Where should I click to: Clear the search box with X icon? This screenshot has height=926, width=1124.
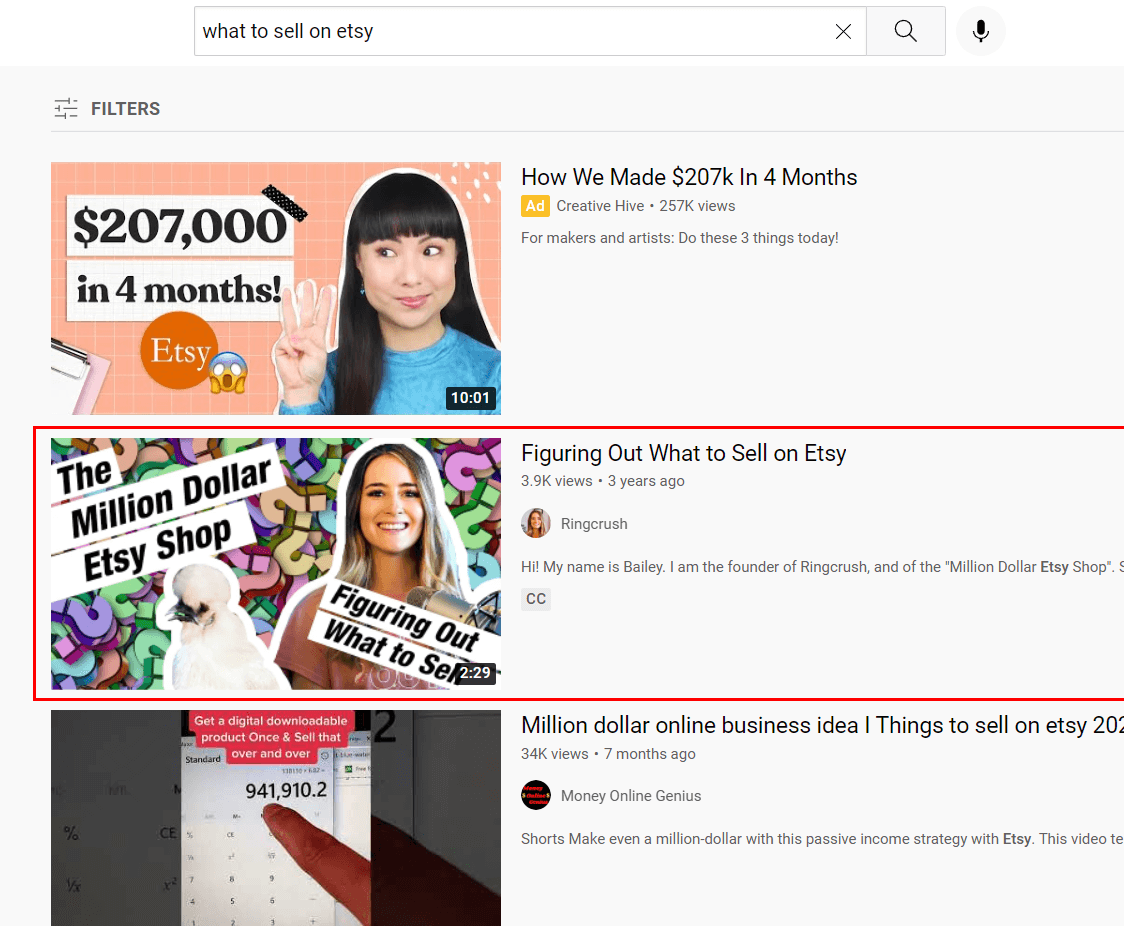[843, 31]
